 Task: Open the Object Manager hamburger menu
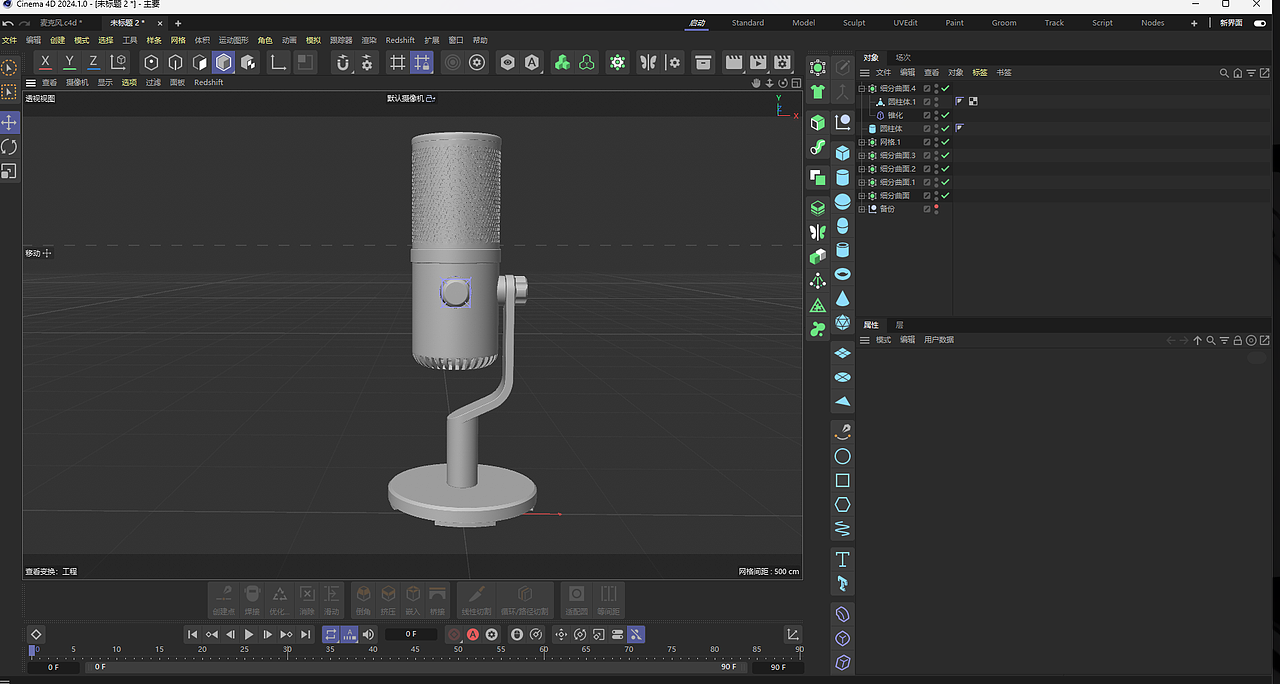(865, 73)
